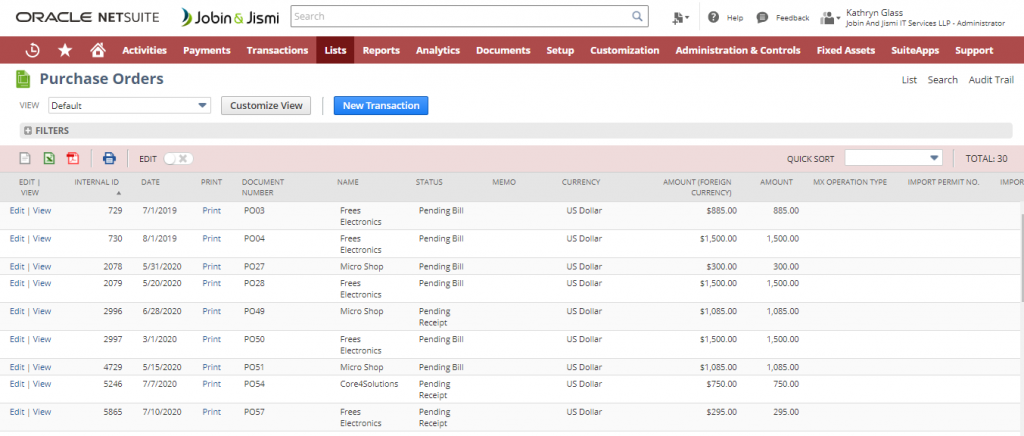Open the Transactions menu
Viewport: 1024px width, 436px height.
click(277, 50)
